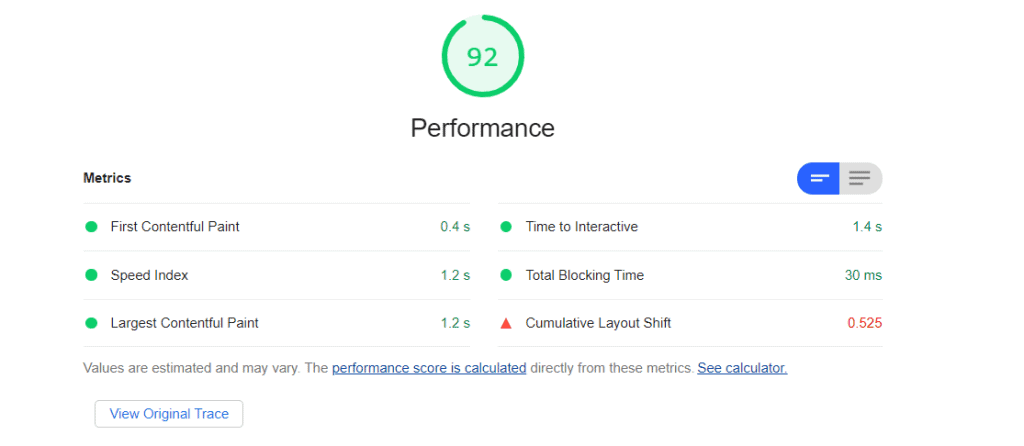Select the Speed Index metric label
The image size is (1024, 446).
pyautogui.click(x=150, y=276)
